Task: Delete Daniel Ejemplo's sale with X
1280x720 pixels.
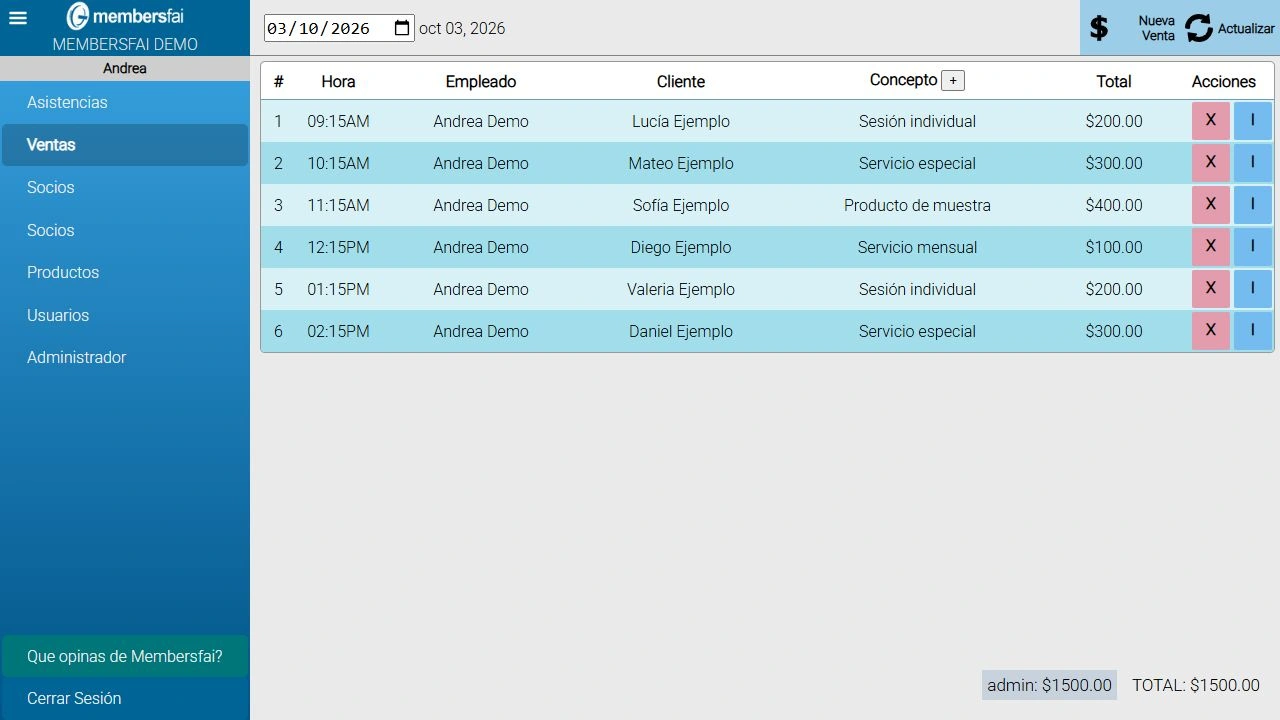Action: 1211,331
